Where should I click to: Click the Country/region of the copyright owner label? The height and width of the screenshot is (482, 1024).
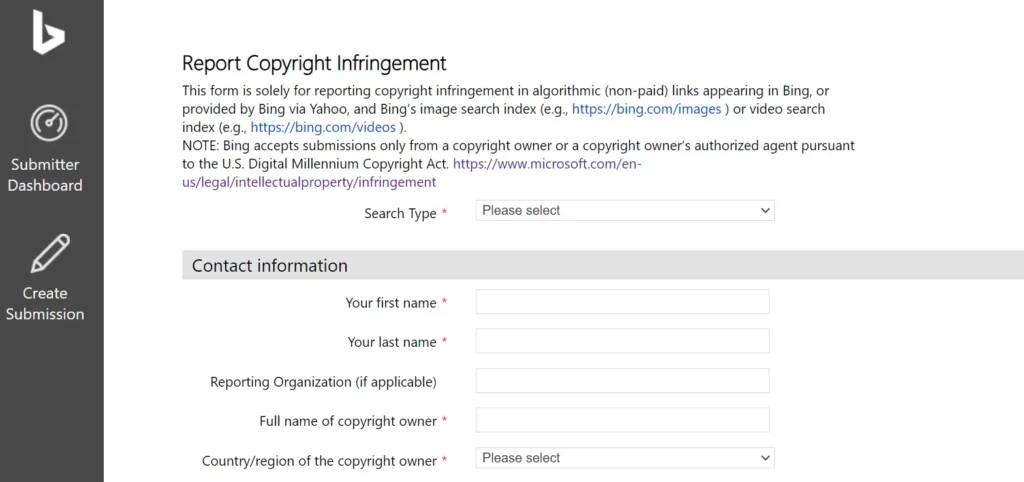pos(319,461)
